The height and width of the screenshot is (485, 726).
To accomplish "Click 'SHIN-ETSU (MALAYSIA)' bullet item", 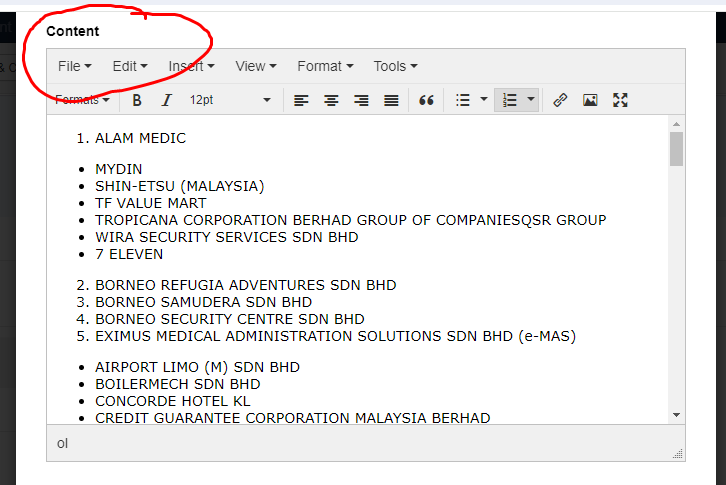I will (x=180, y=186).
